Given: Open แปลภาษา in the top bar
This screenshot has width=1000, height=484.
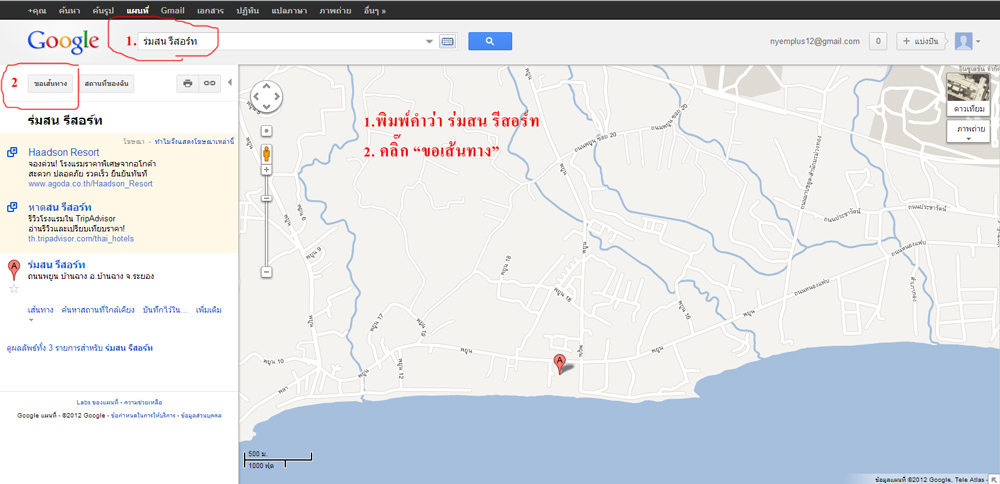Looking at the screenshot, I should coord(288,11).
